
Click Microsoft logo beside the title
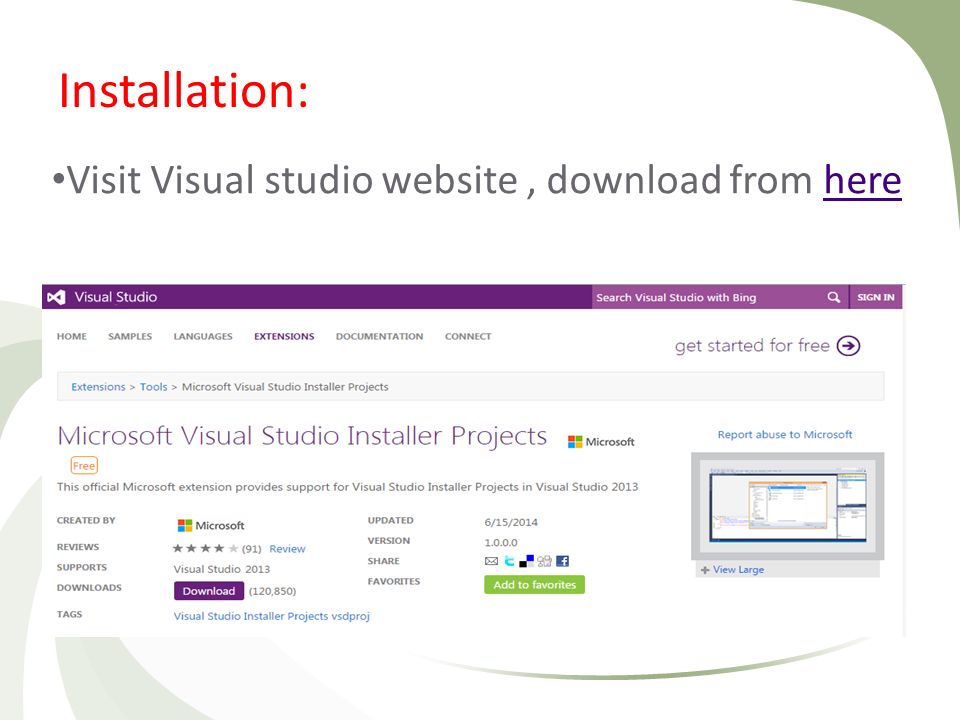tap(601, 442)
